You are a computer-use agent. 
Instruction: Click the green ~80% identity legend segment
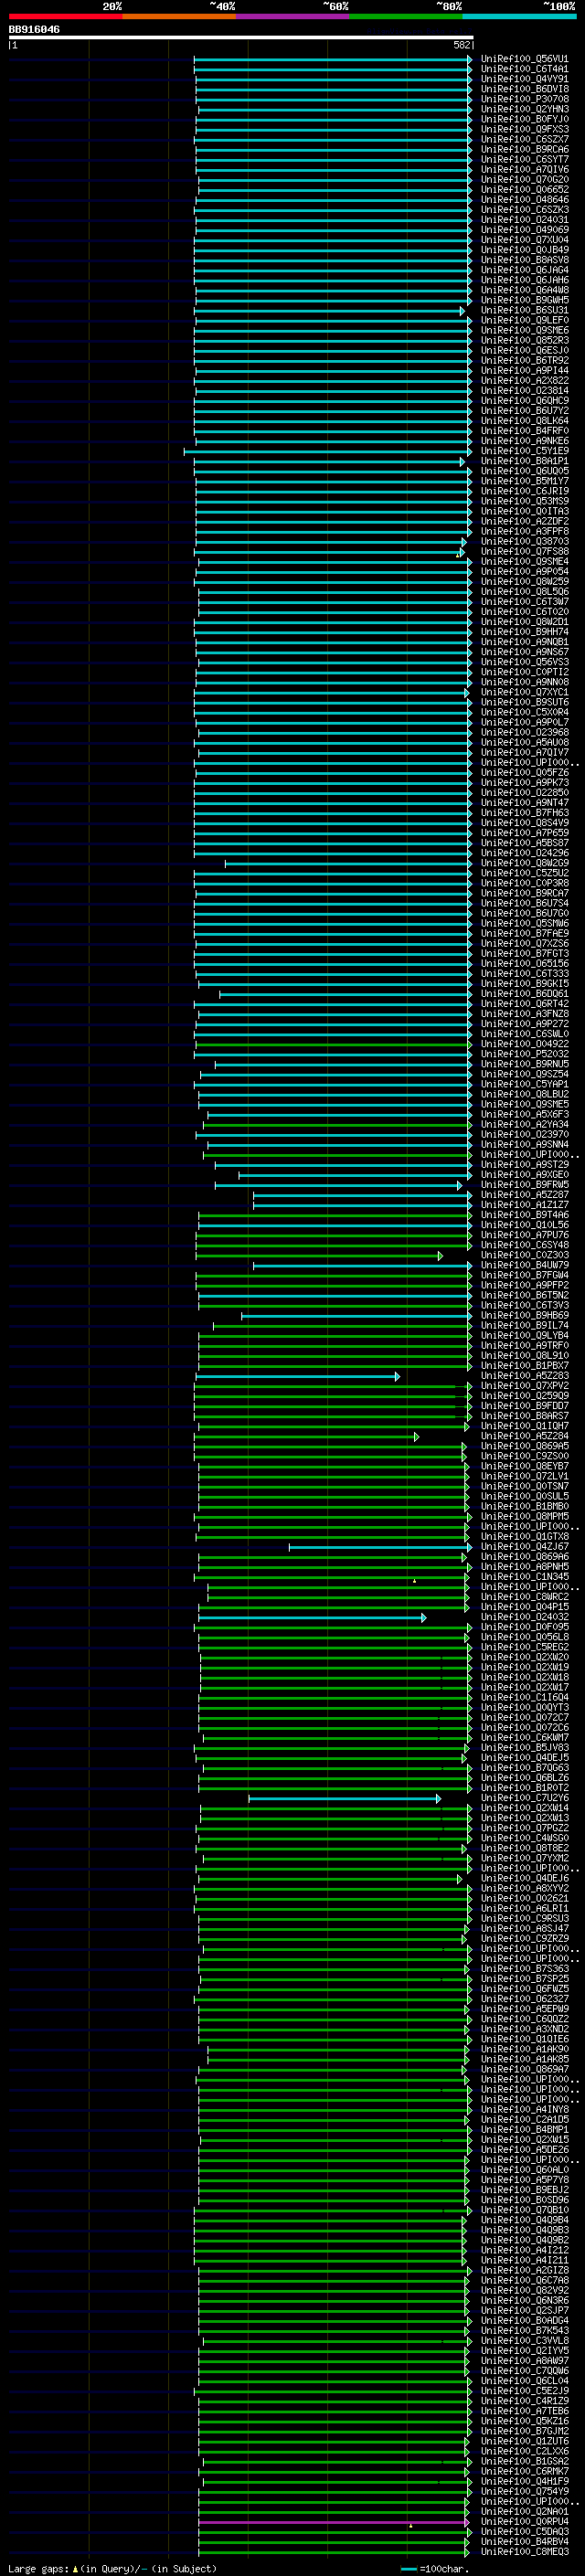[406, 16]
